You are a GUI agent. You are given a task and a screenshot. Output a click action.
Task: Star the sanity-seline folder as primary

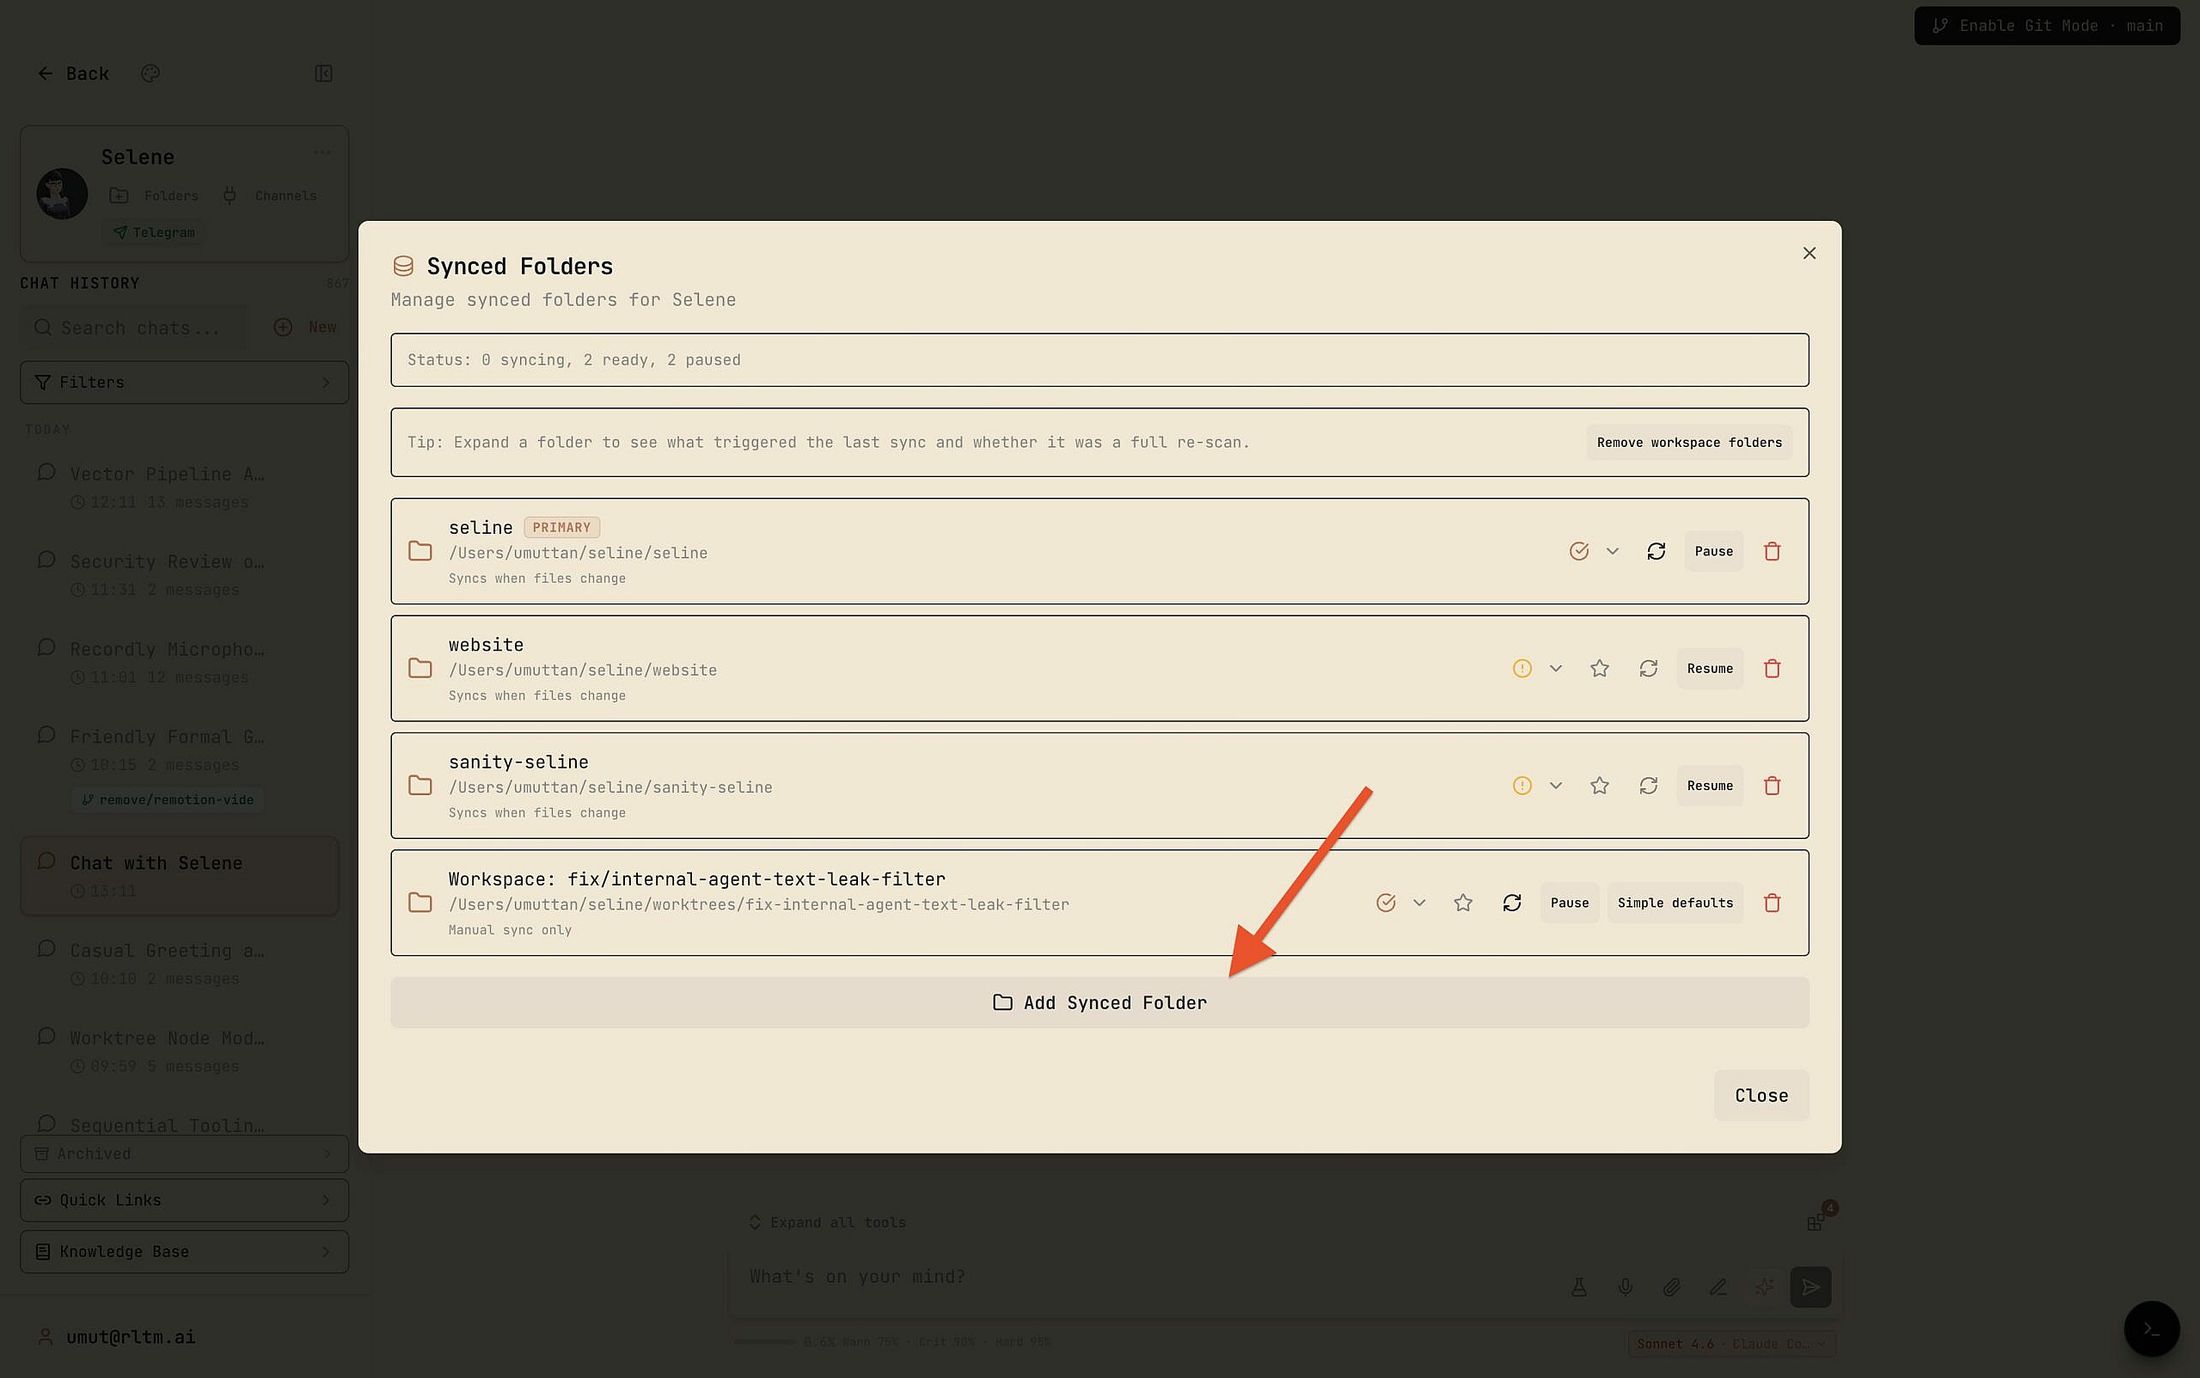pyautogui.click(x=1600, y=785)
